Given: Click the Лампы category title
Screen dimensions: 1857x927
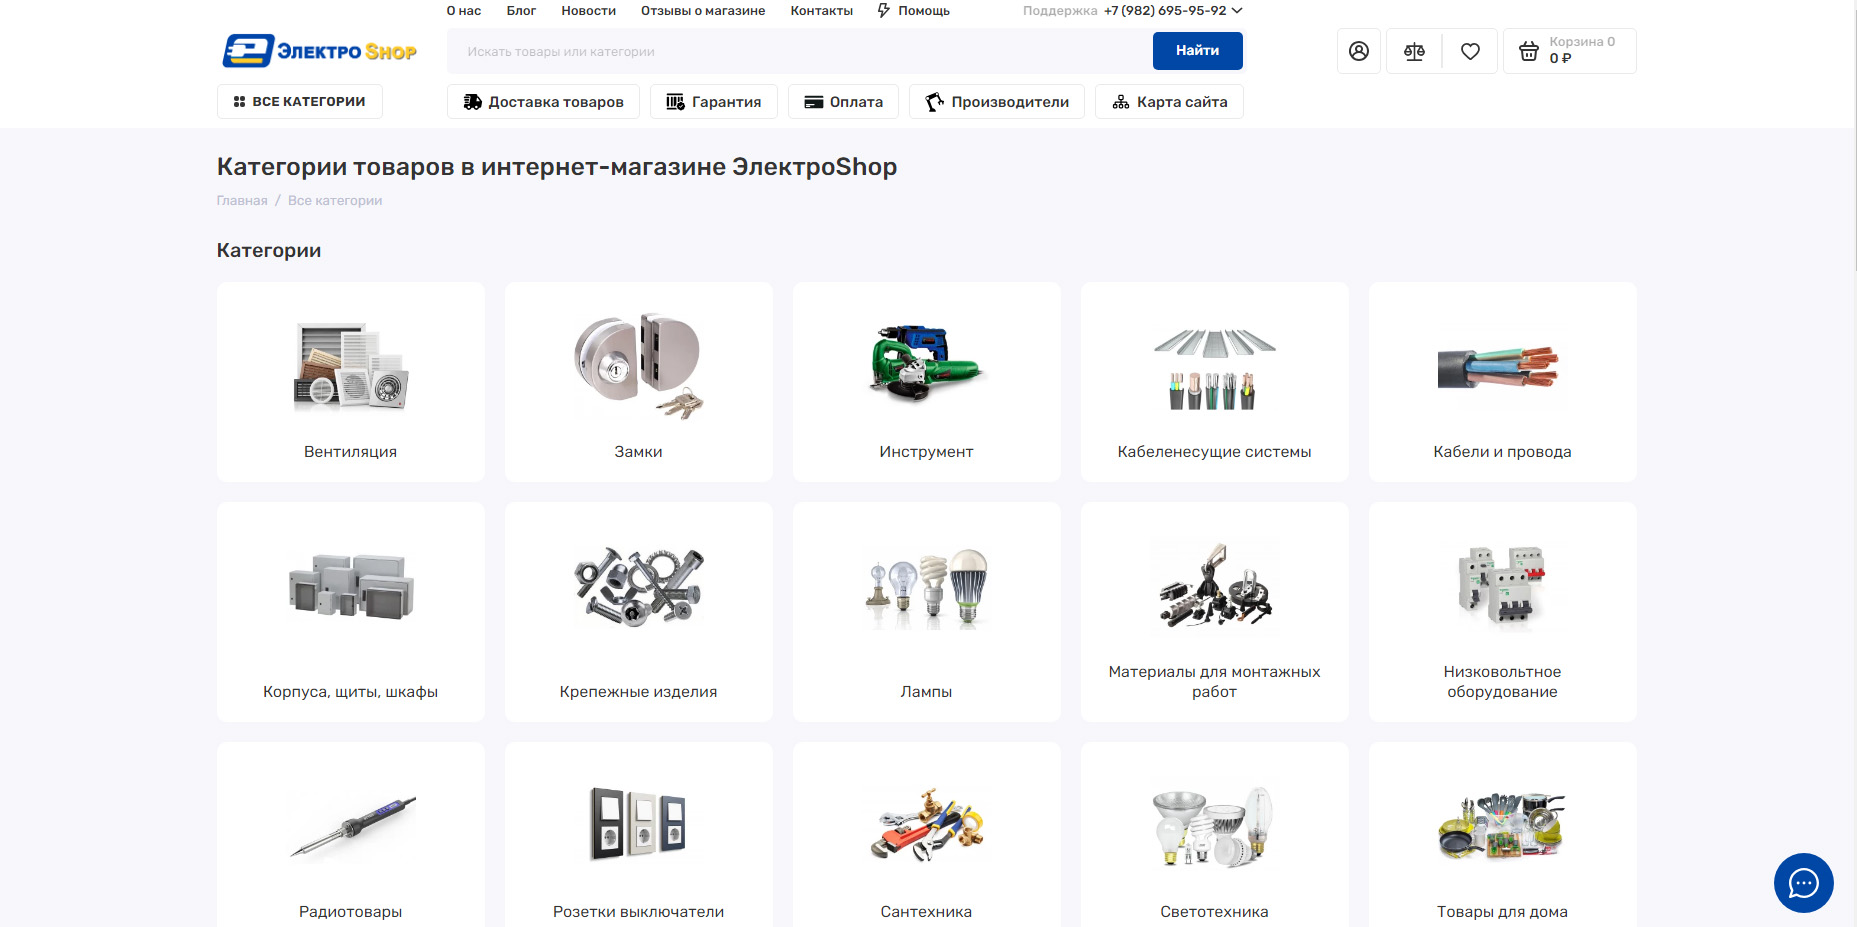Looking at the screenshot, I should click(x=927, y=692).
